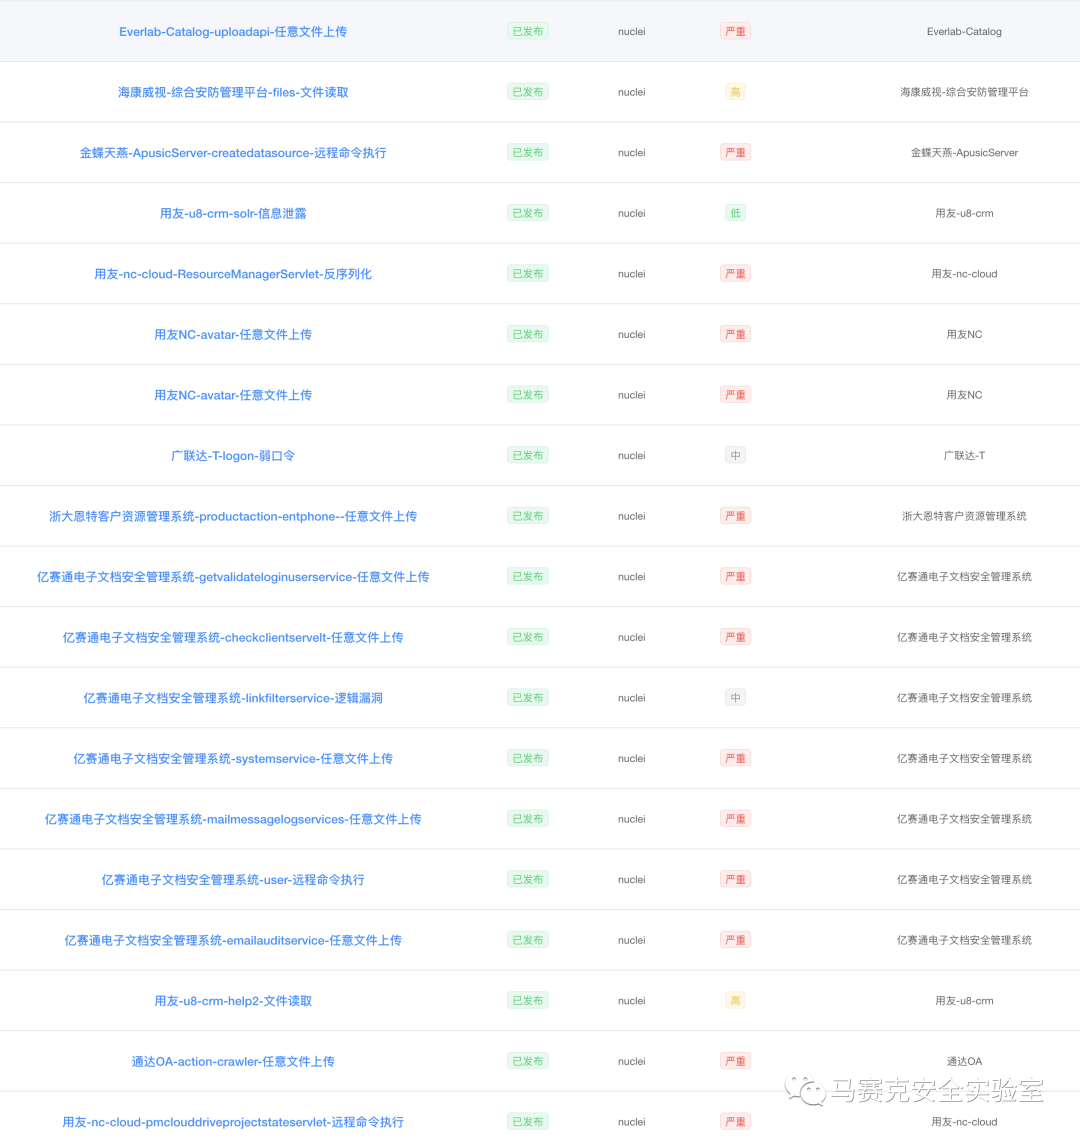Open 浙大恩特客户资源管理系统-productaction-entphone link
The image size is (1080, 1138).
point(233,517)
